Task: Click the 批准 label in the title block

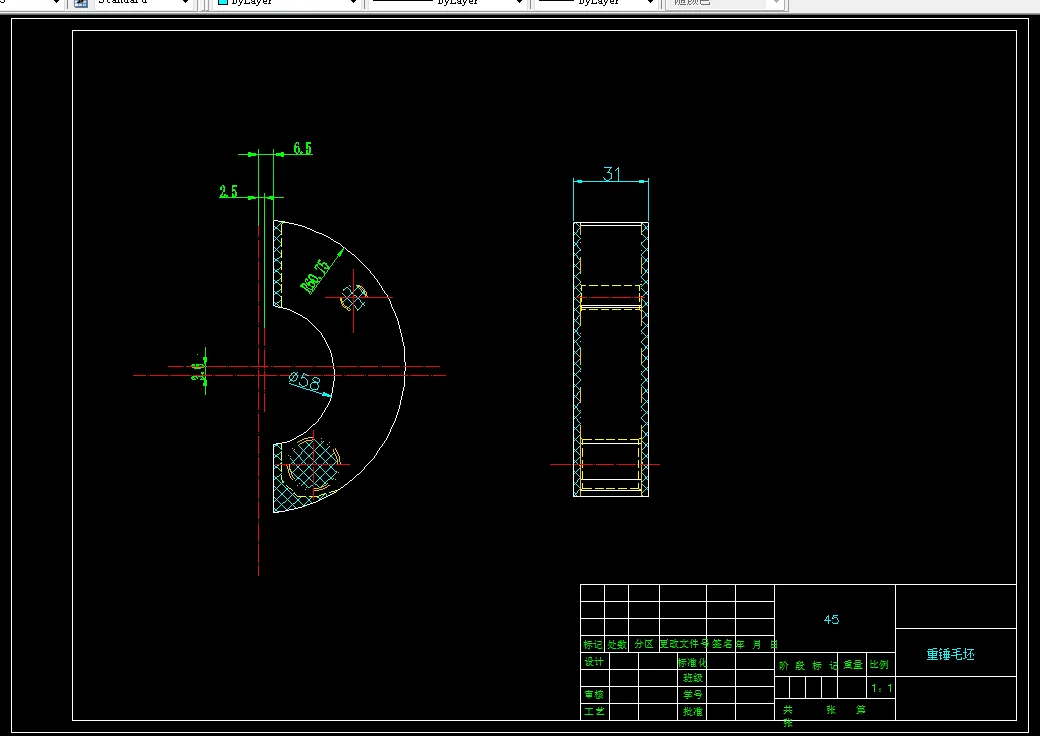Action: coord(692,711)
